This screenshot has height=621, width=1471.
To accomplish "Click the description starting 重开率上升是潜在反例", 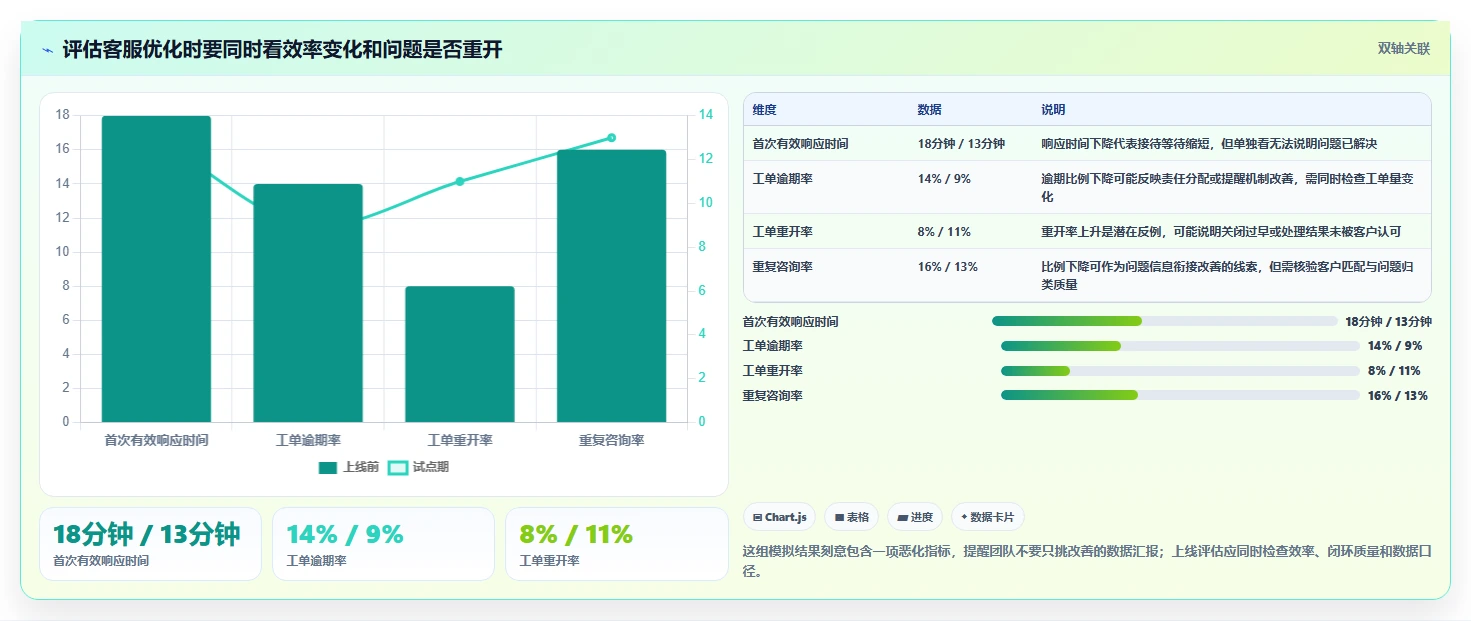I will pos(1221,232).
